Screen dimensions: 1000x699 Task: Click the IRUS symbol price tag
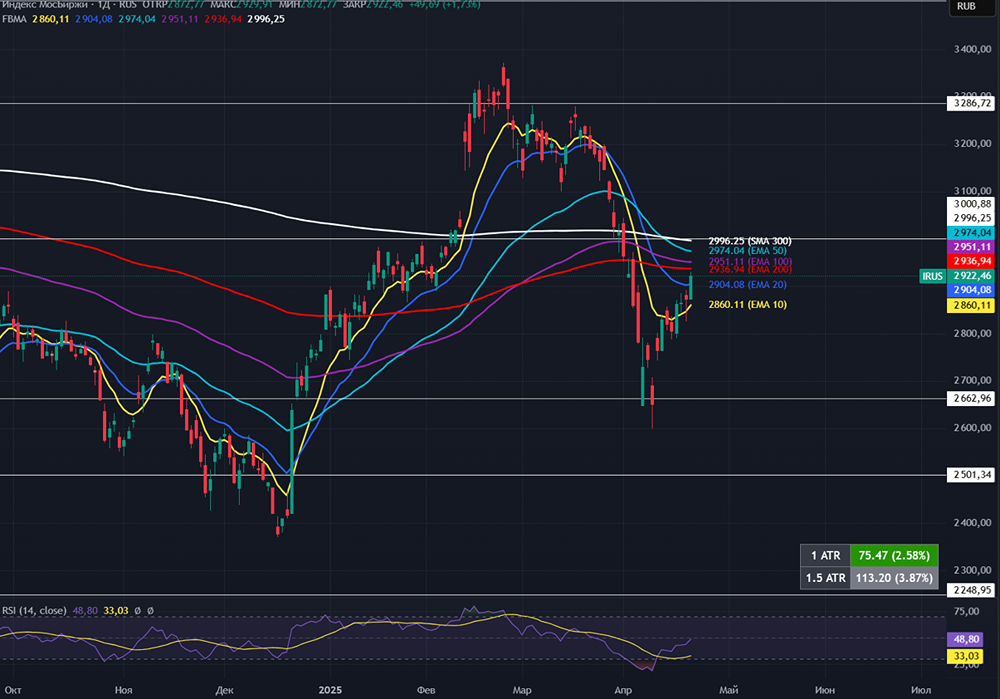(927, 275)
